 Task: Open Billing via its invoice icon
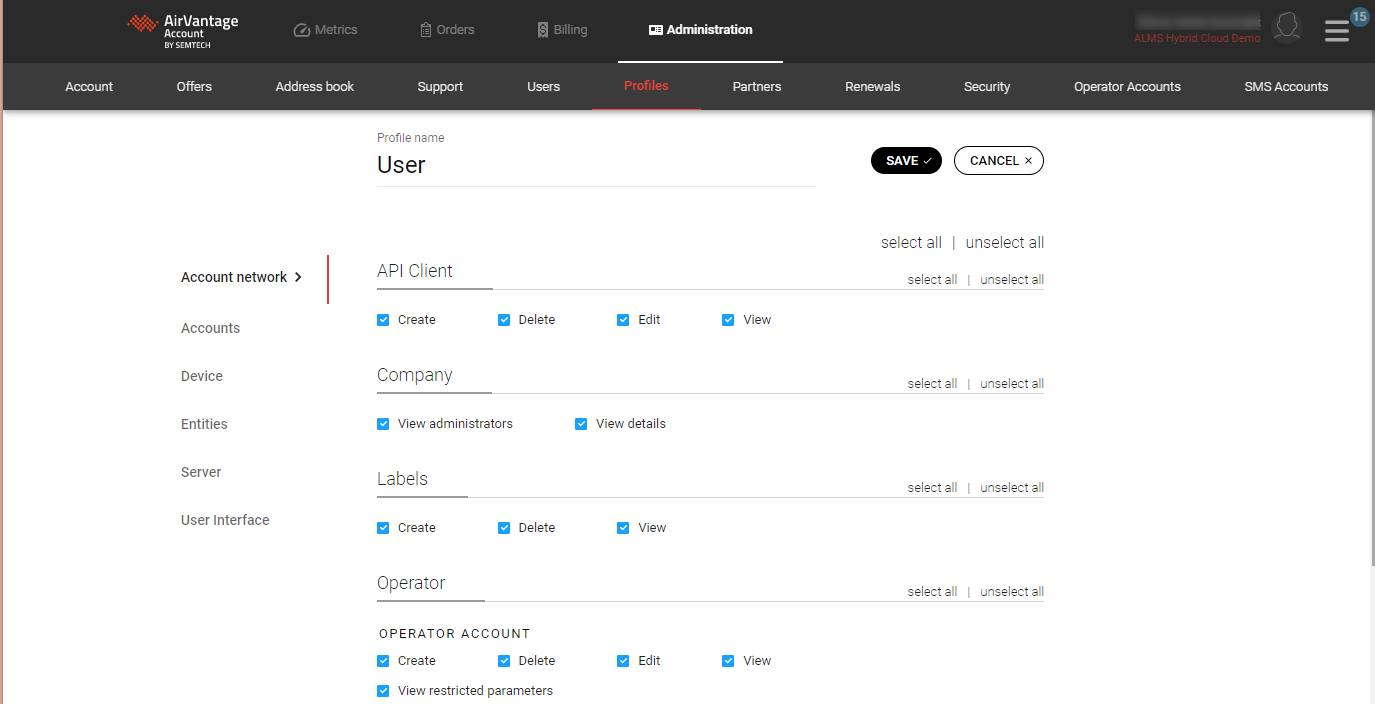point(543,30)
